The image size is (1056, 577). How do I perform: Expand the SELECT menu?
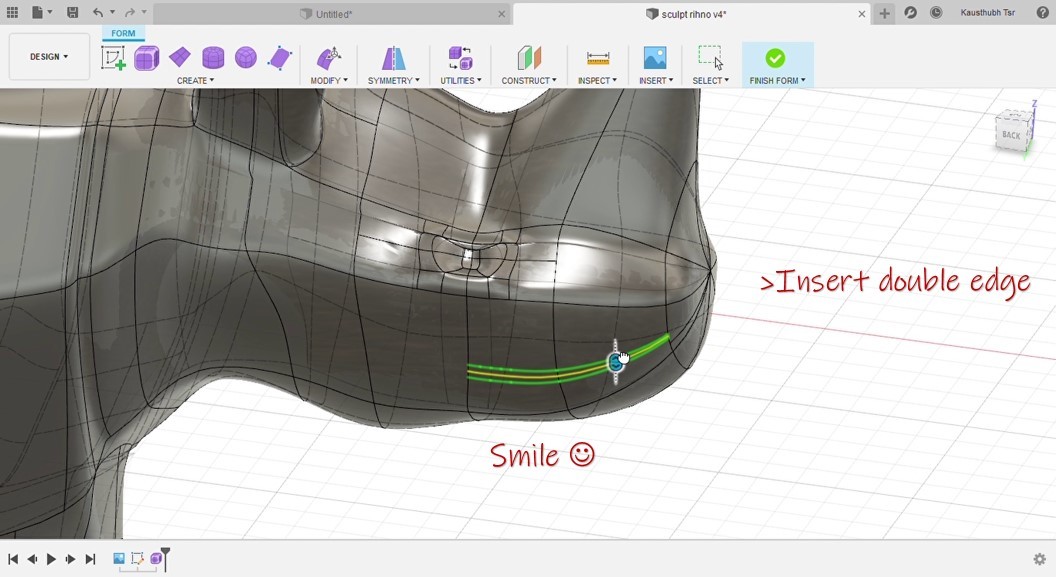pos(711,81)
